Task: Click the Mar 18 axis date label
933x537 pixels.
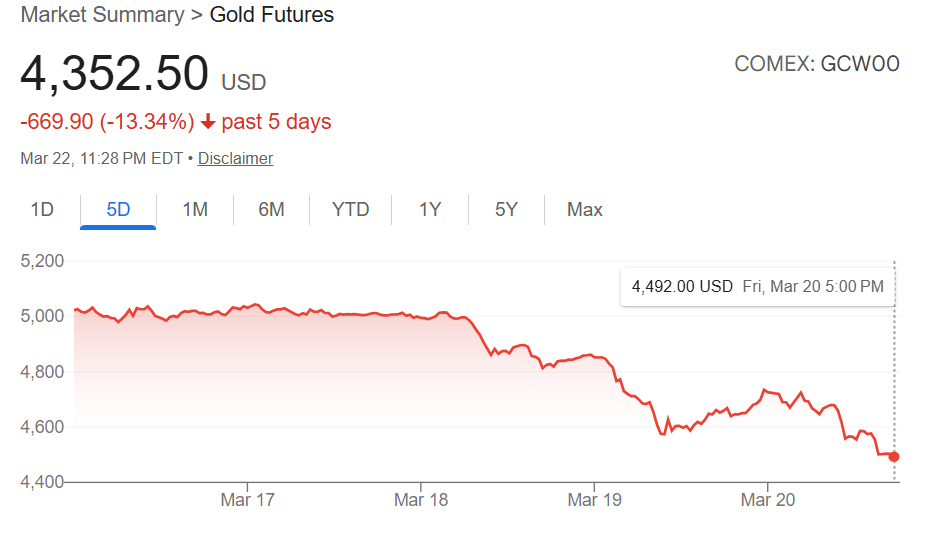Action: click(x=421, y=500)
